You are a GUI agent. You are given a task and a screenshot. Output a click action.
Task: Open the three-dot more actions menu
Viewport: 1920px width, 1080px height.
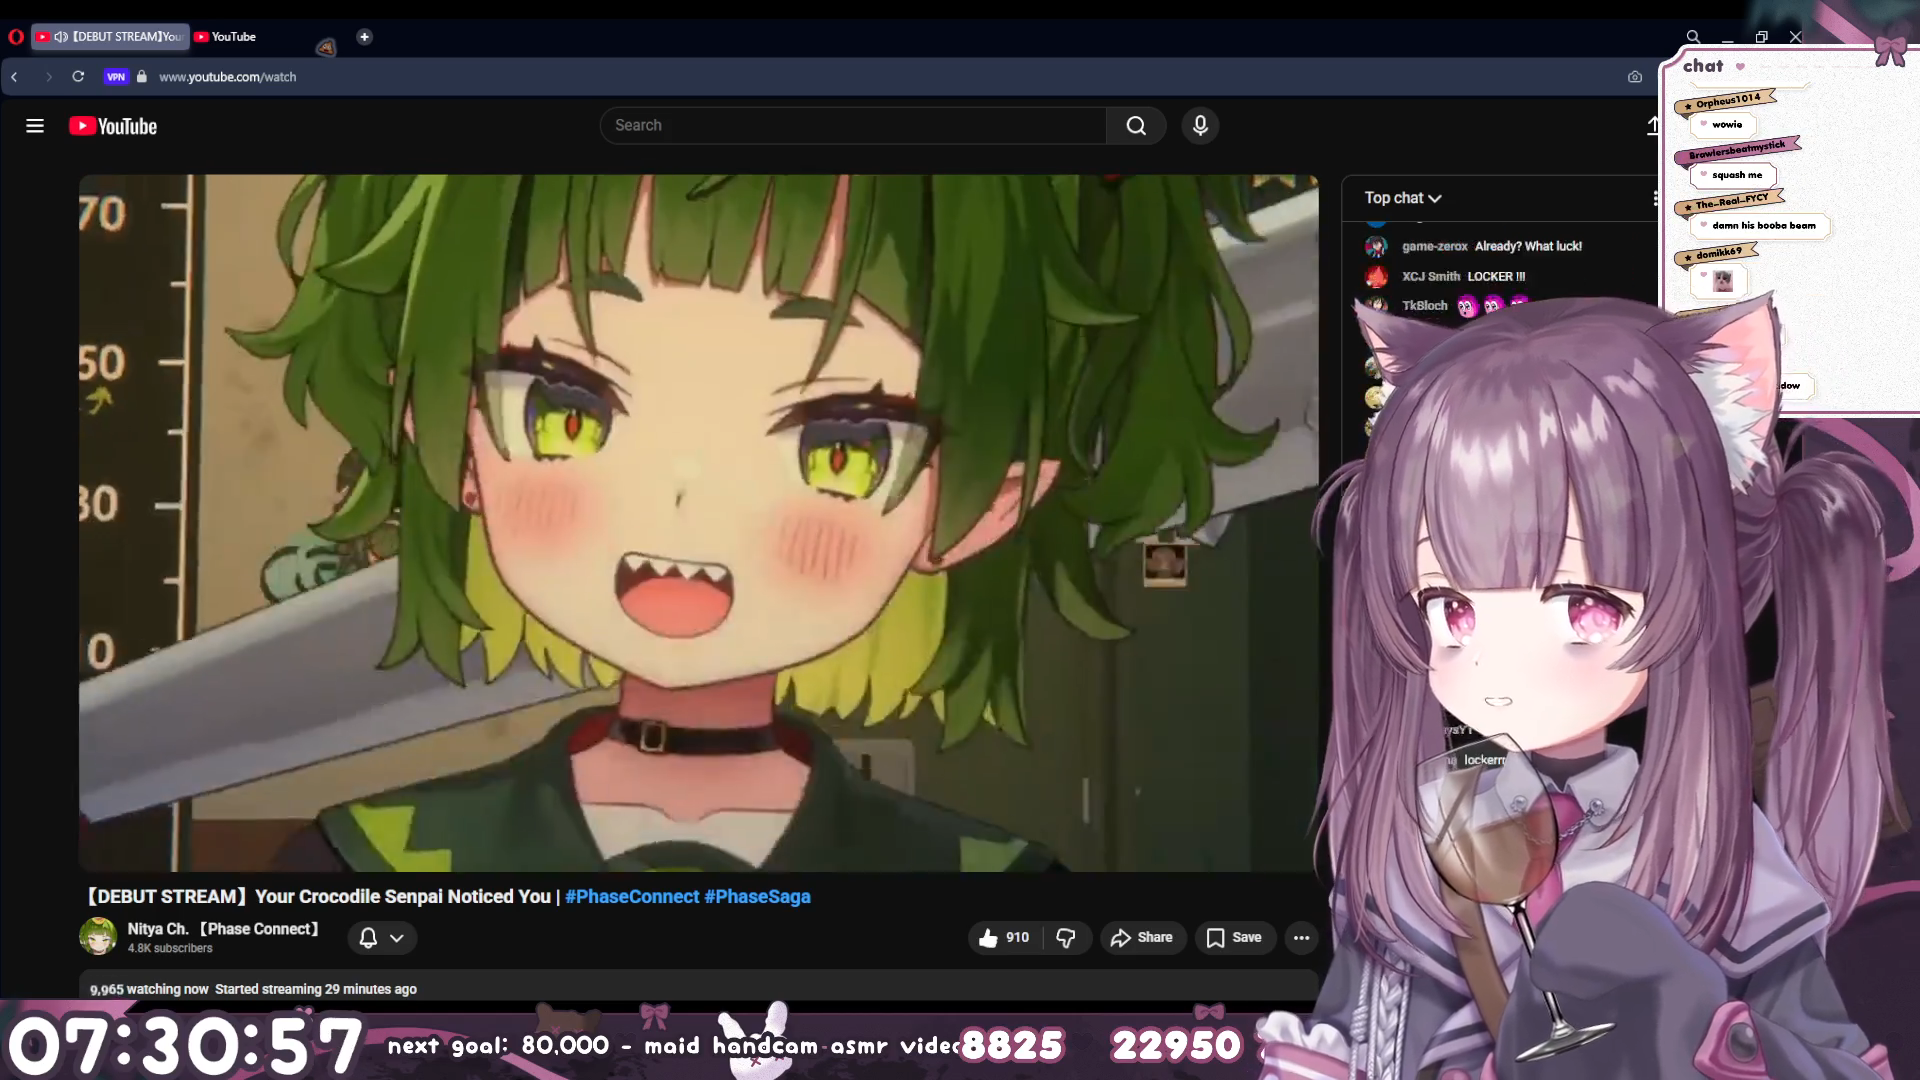[1301, 938]
